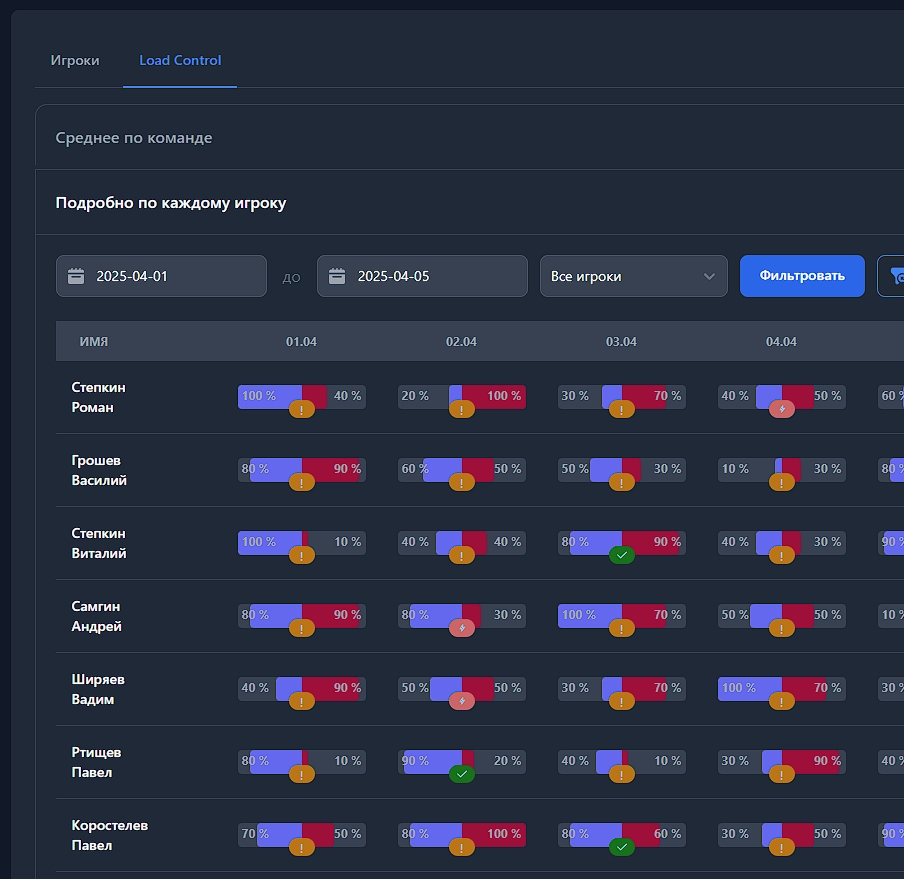Click warning badge for Коростелев Павел on 02.04
904x879 pixels.
click(x=462, y=848)
